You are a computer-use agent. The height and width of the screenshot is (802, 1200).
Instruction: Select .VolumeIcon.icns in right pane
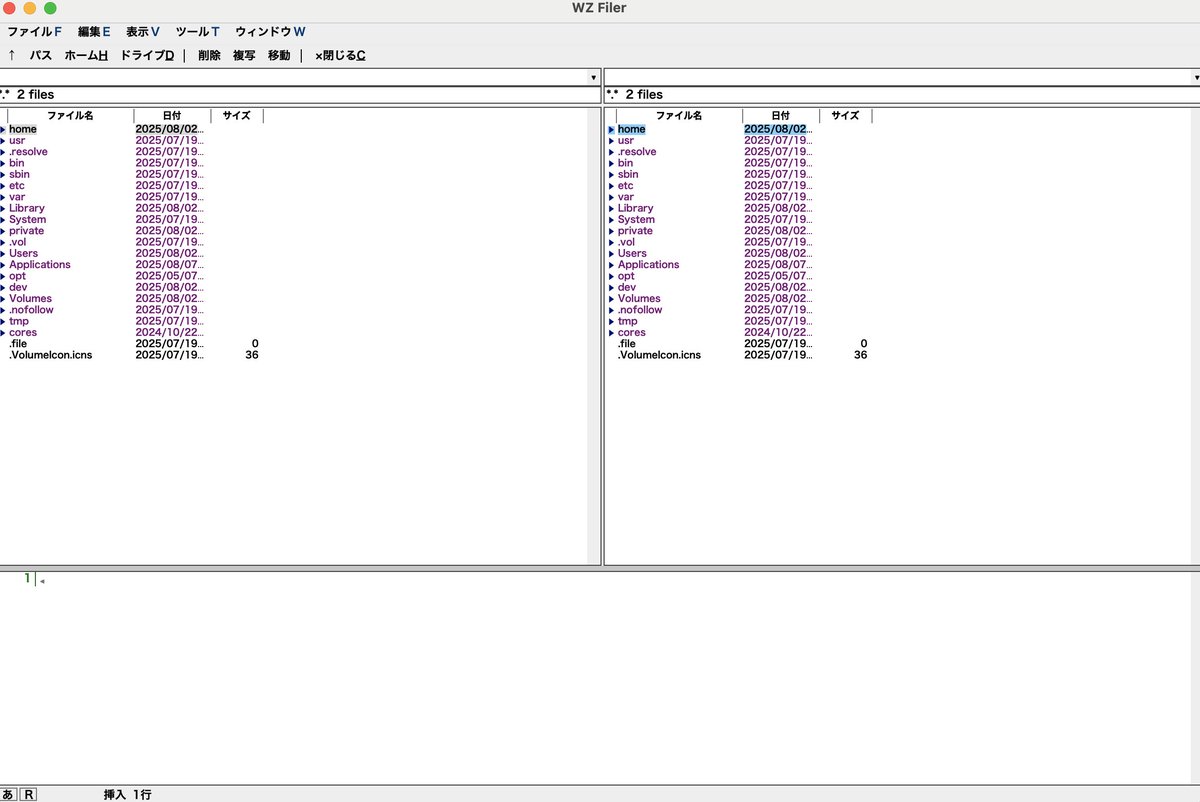pos(660,355)
